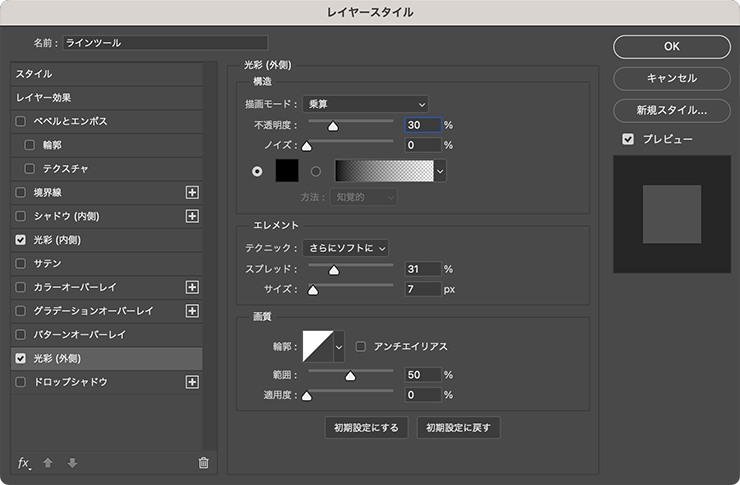Click the ノイズ slider handle
740x485 pixels.
[307, 147]
